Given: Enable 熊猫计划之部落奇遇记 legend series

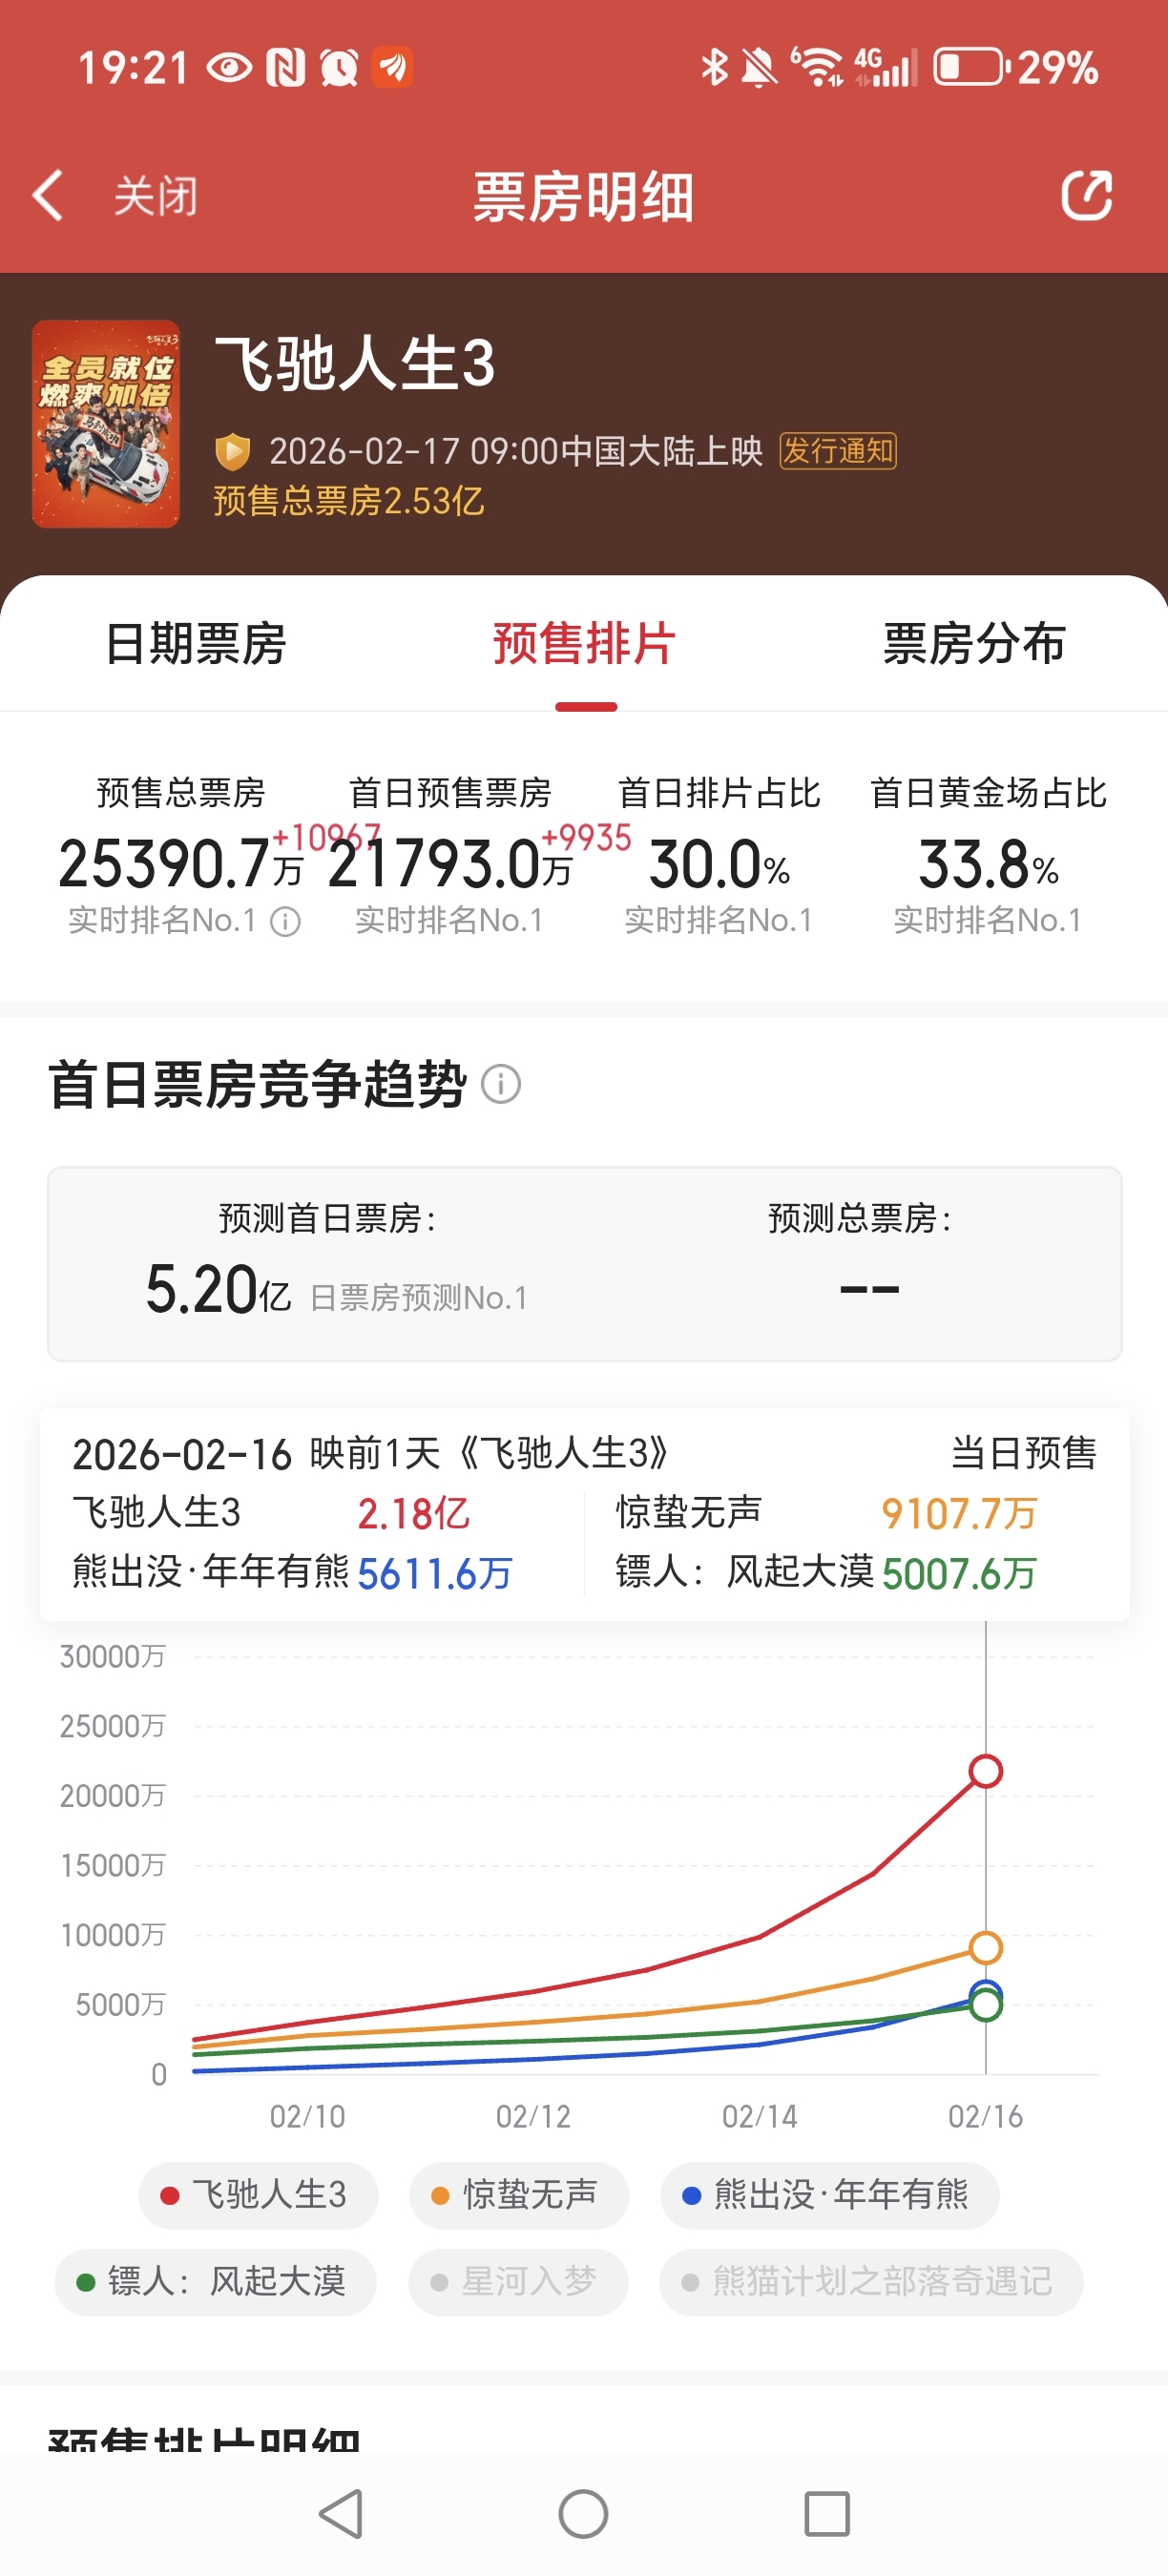Looking at the screenshot, I should click(x=871, y=2282).
